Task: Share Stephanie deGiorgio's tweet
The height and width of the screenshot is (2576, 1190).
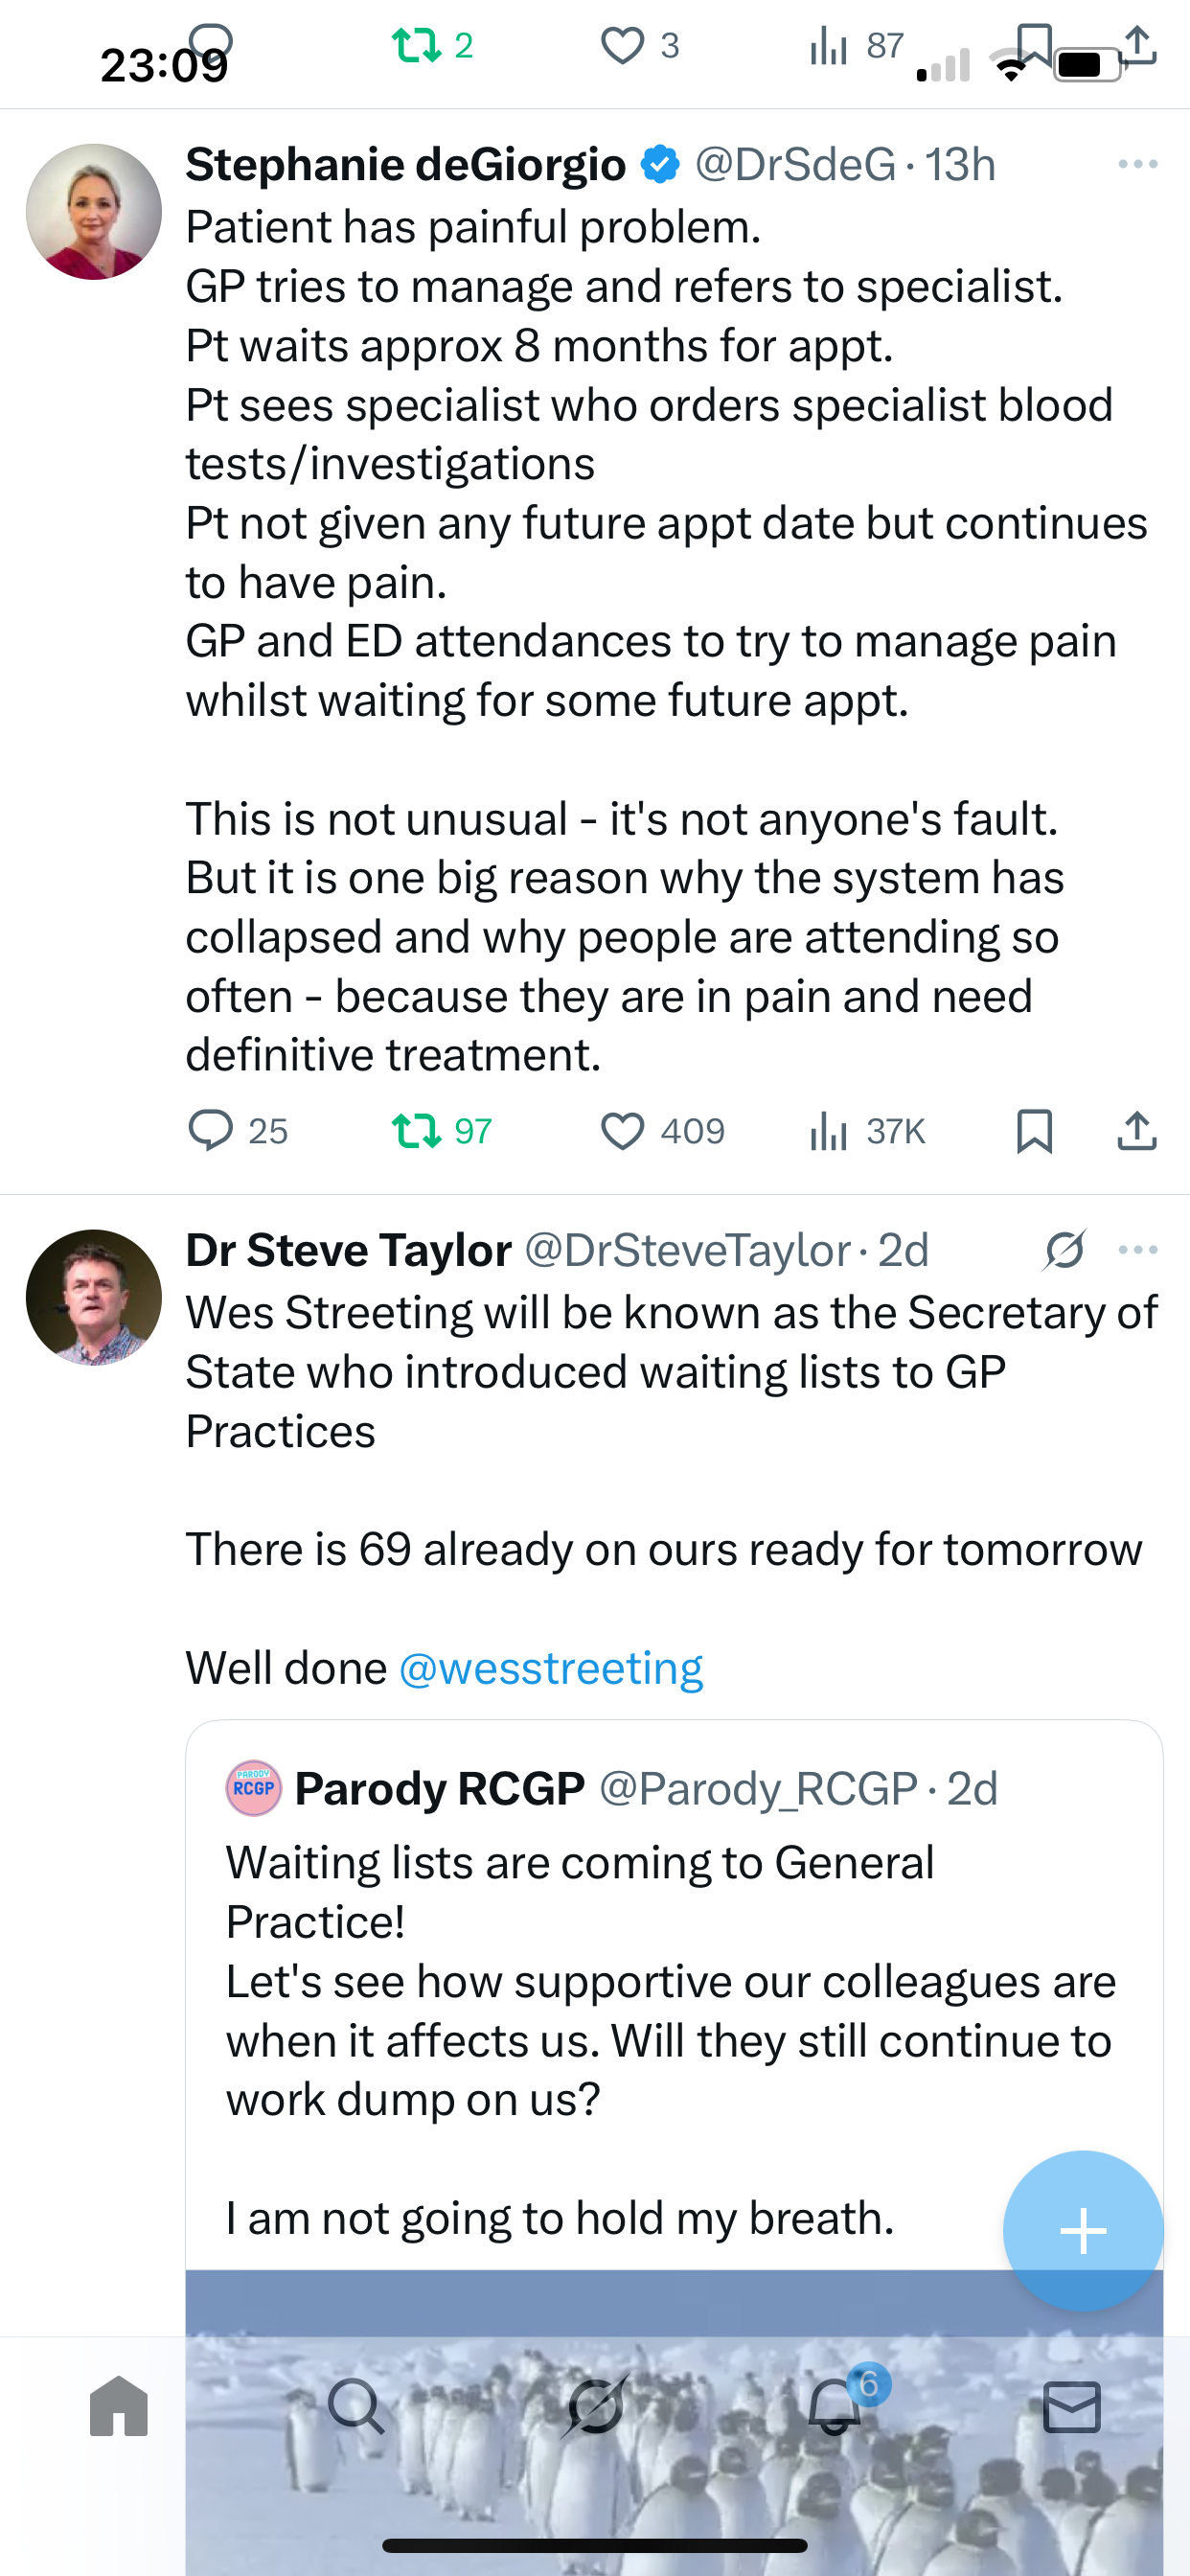Action: pos(1137,1131)
